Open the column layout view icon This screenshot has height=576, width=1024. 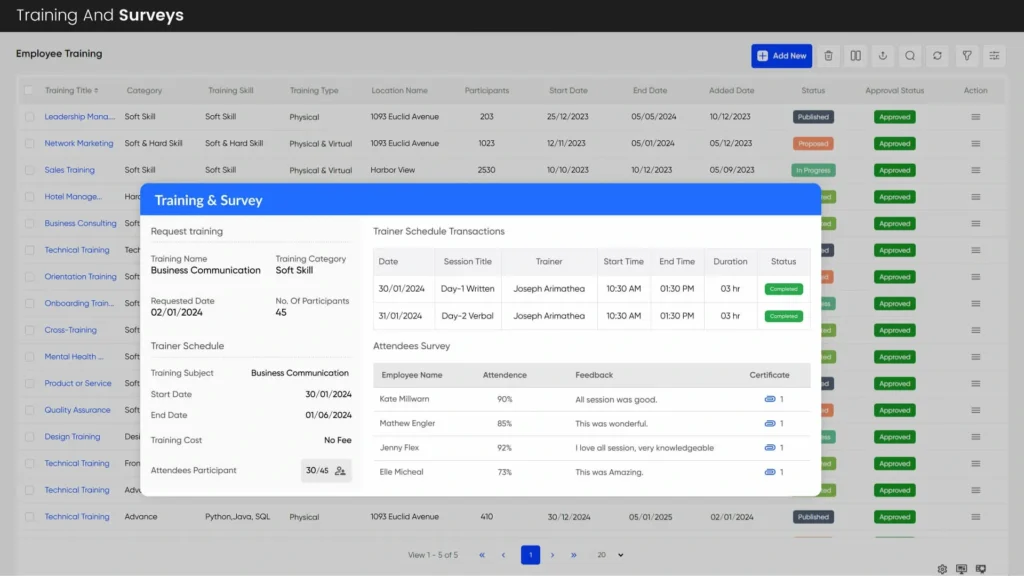[856, 56]
